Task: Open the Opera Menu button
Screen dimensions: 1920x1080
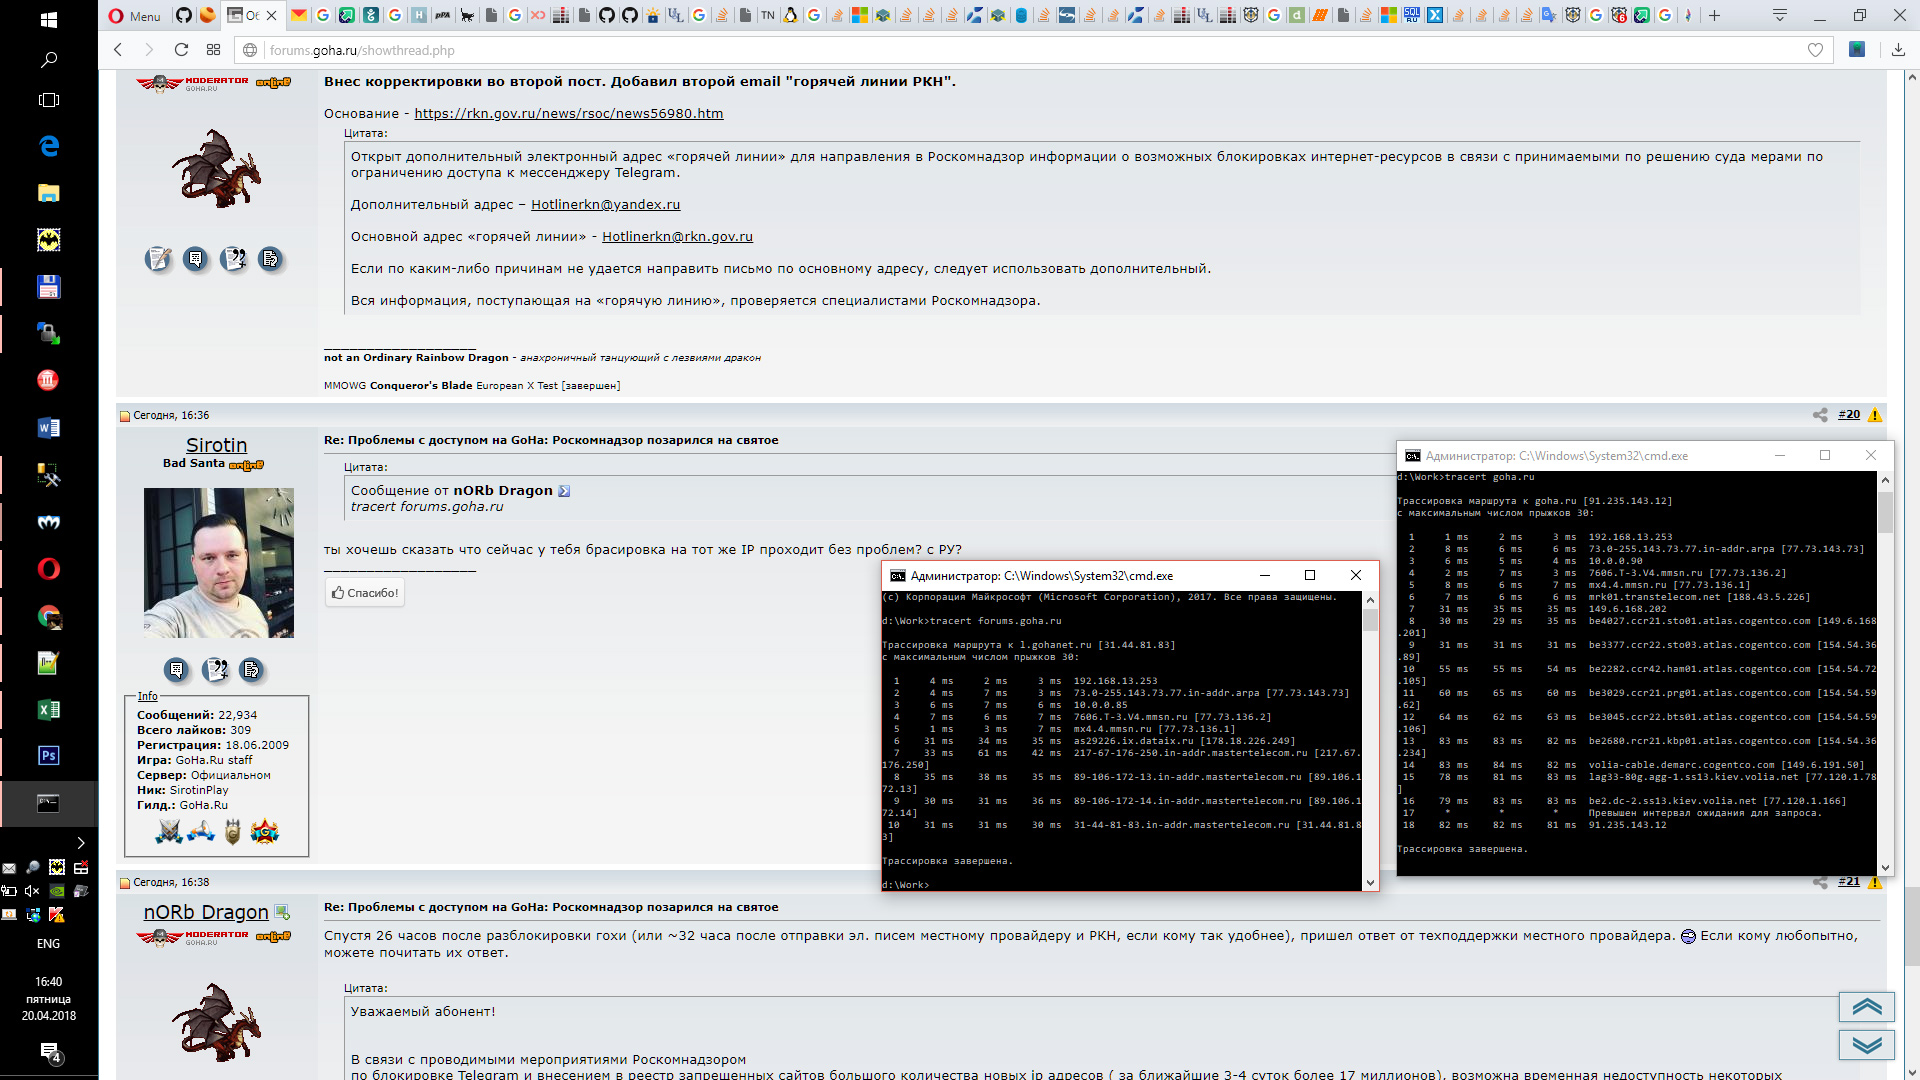Action: point(135,15)
